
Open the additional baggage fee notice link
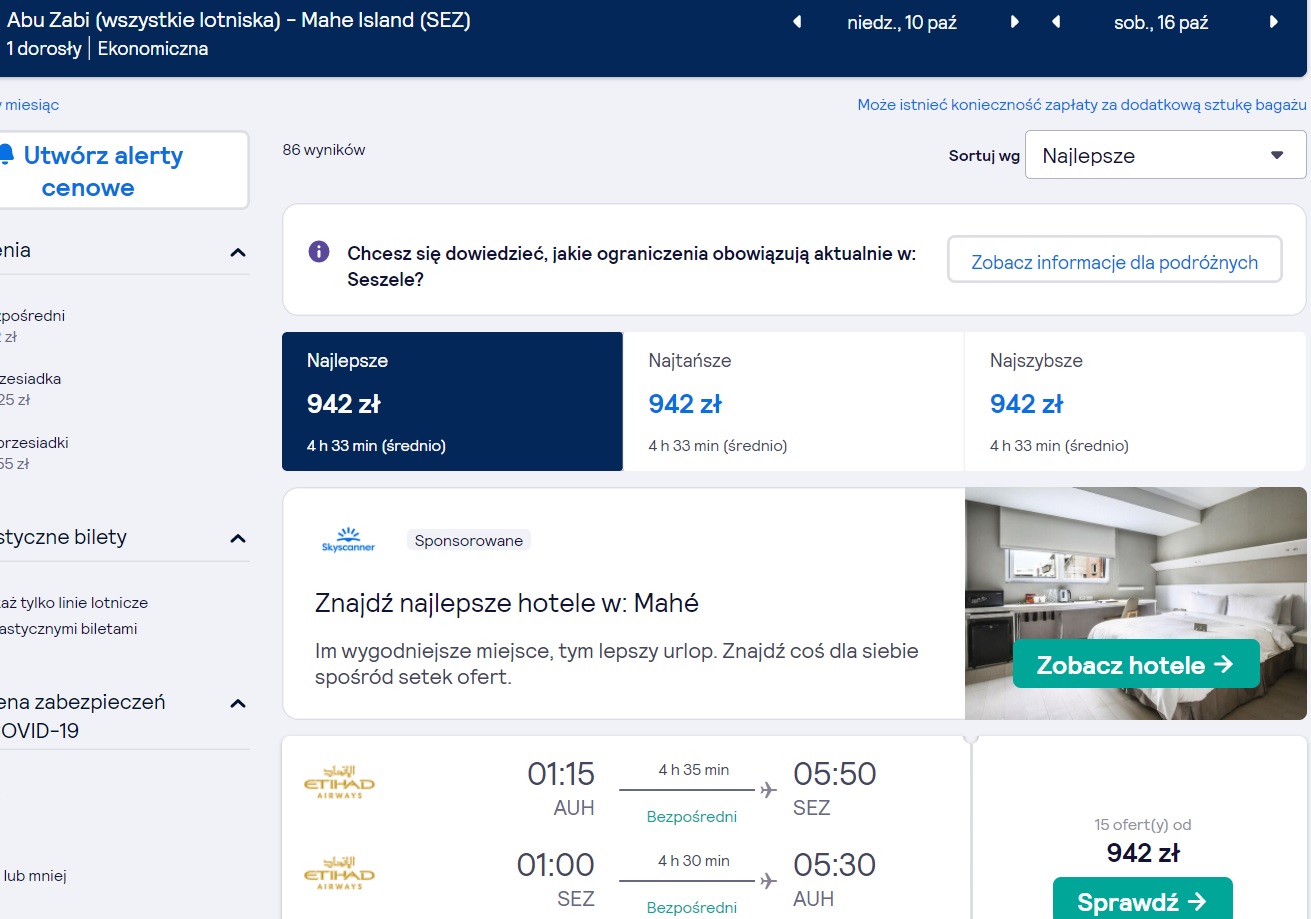(1082, 105)
